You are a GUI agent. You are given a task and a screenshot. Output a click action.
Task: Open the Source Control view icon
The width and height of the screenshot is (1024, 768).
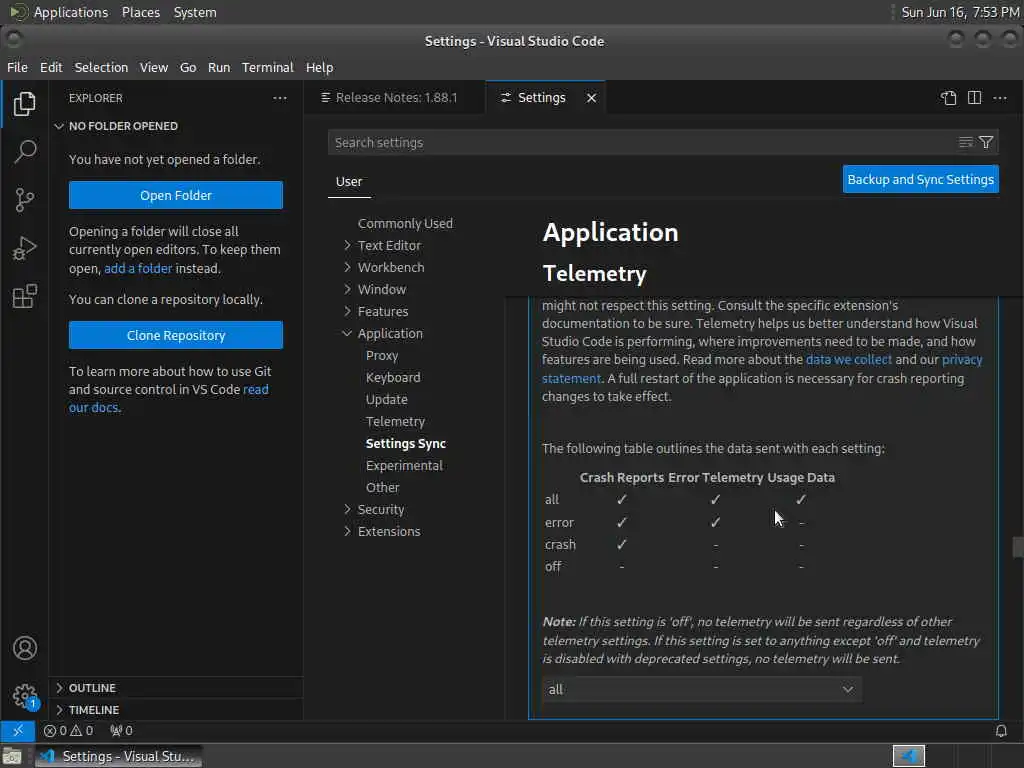[24, 200]
